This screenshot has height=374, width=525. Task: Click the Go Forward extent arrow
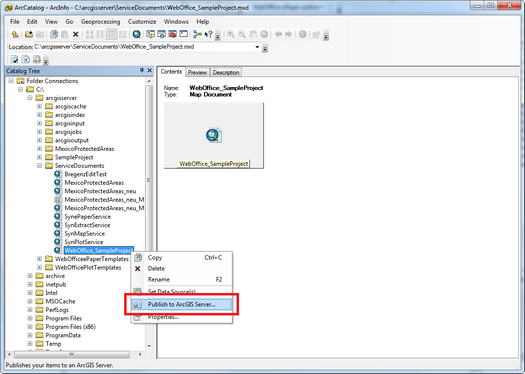(x=289, y=34)
